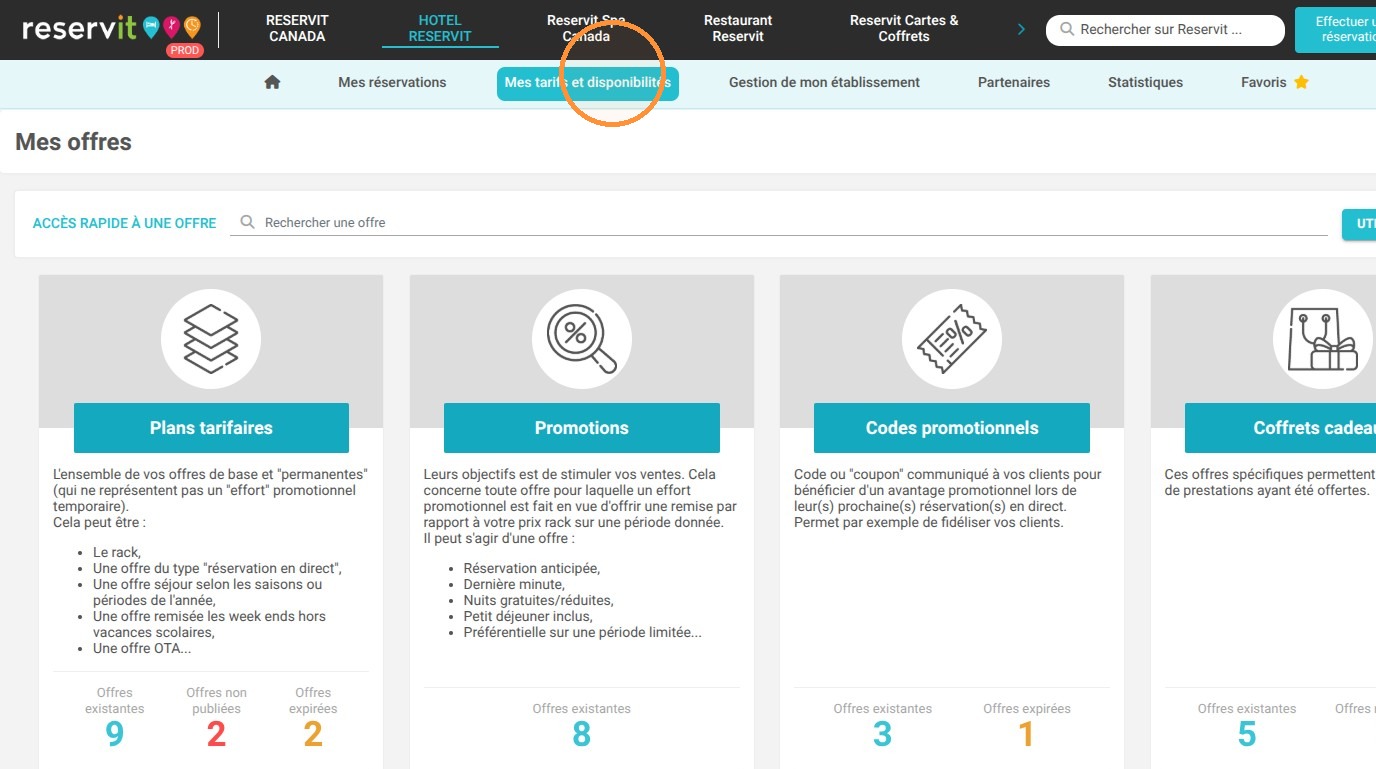
Task: Open the Partenaires menu
Action: [1014, 83]
